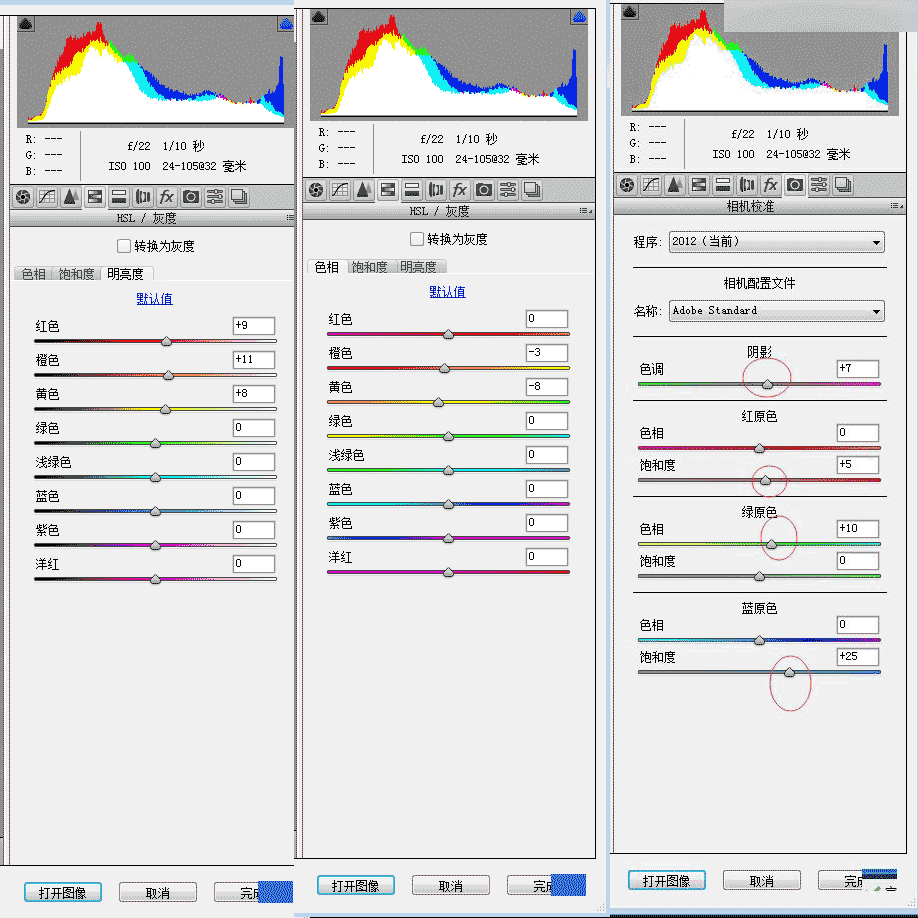Open Lens Corrections icon in Luminance panel

pos(143,197)
